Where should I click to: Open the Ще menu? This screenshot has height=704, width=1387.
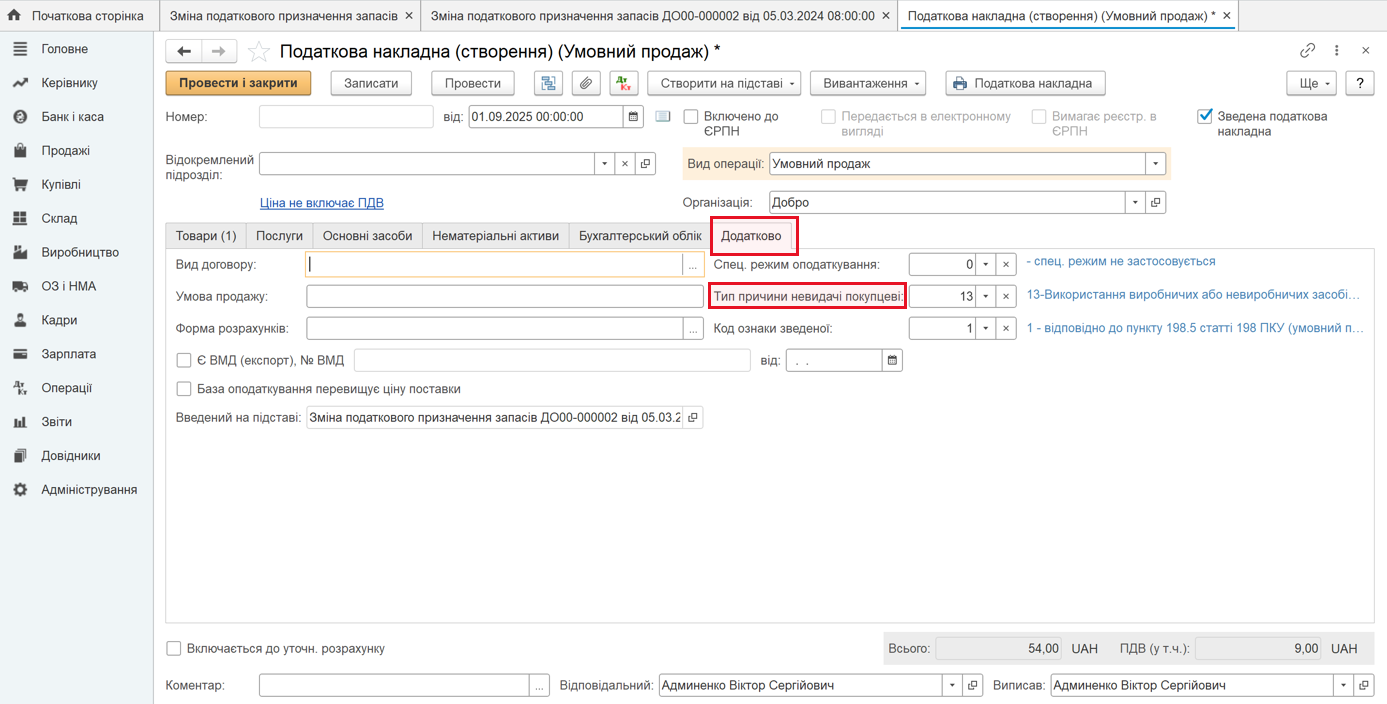point(1312,83)
